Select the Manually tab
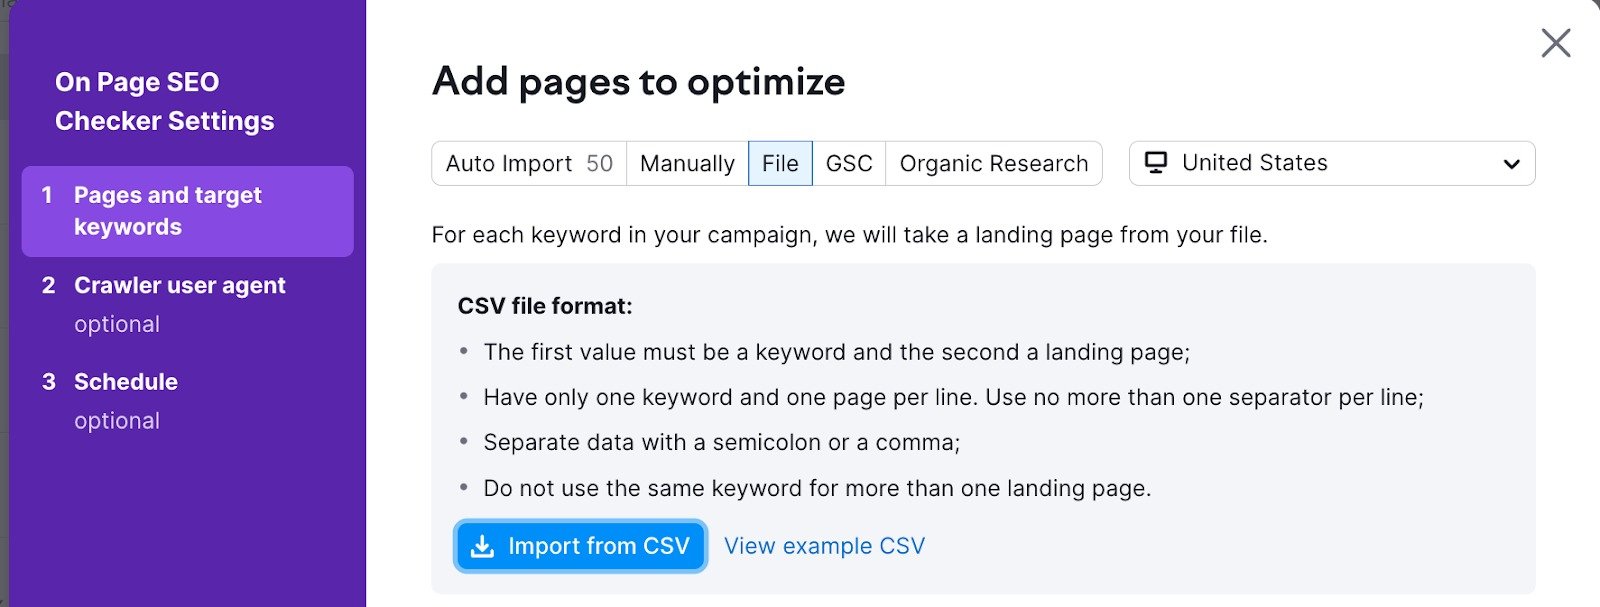The height and width of the screenshot is (607, 1600). click(x=686, y=163)
